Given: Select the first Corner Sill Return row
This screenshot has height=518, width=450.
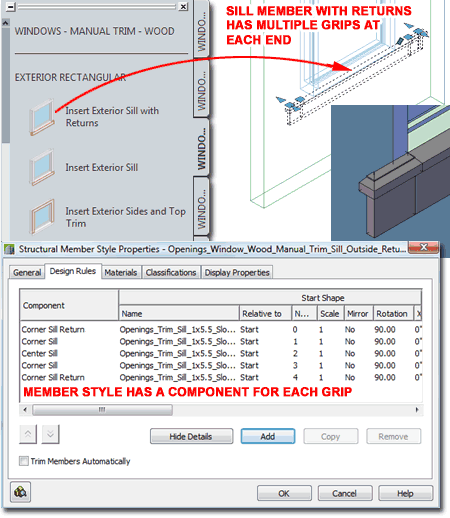Looking at the screenshot, I should (x=221, y=329).
